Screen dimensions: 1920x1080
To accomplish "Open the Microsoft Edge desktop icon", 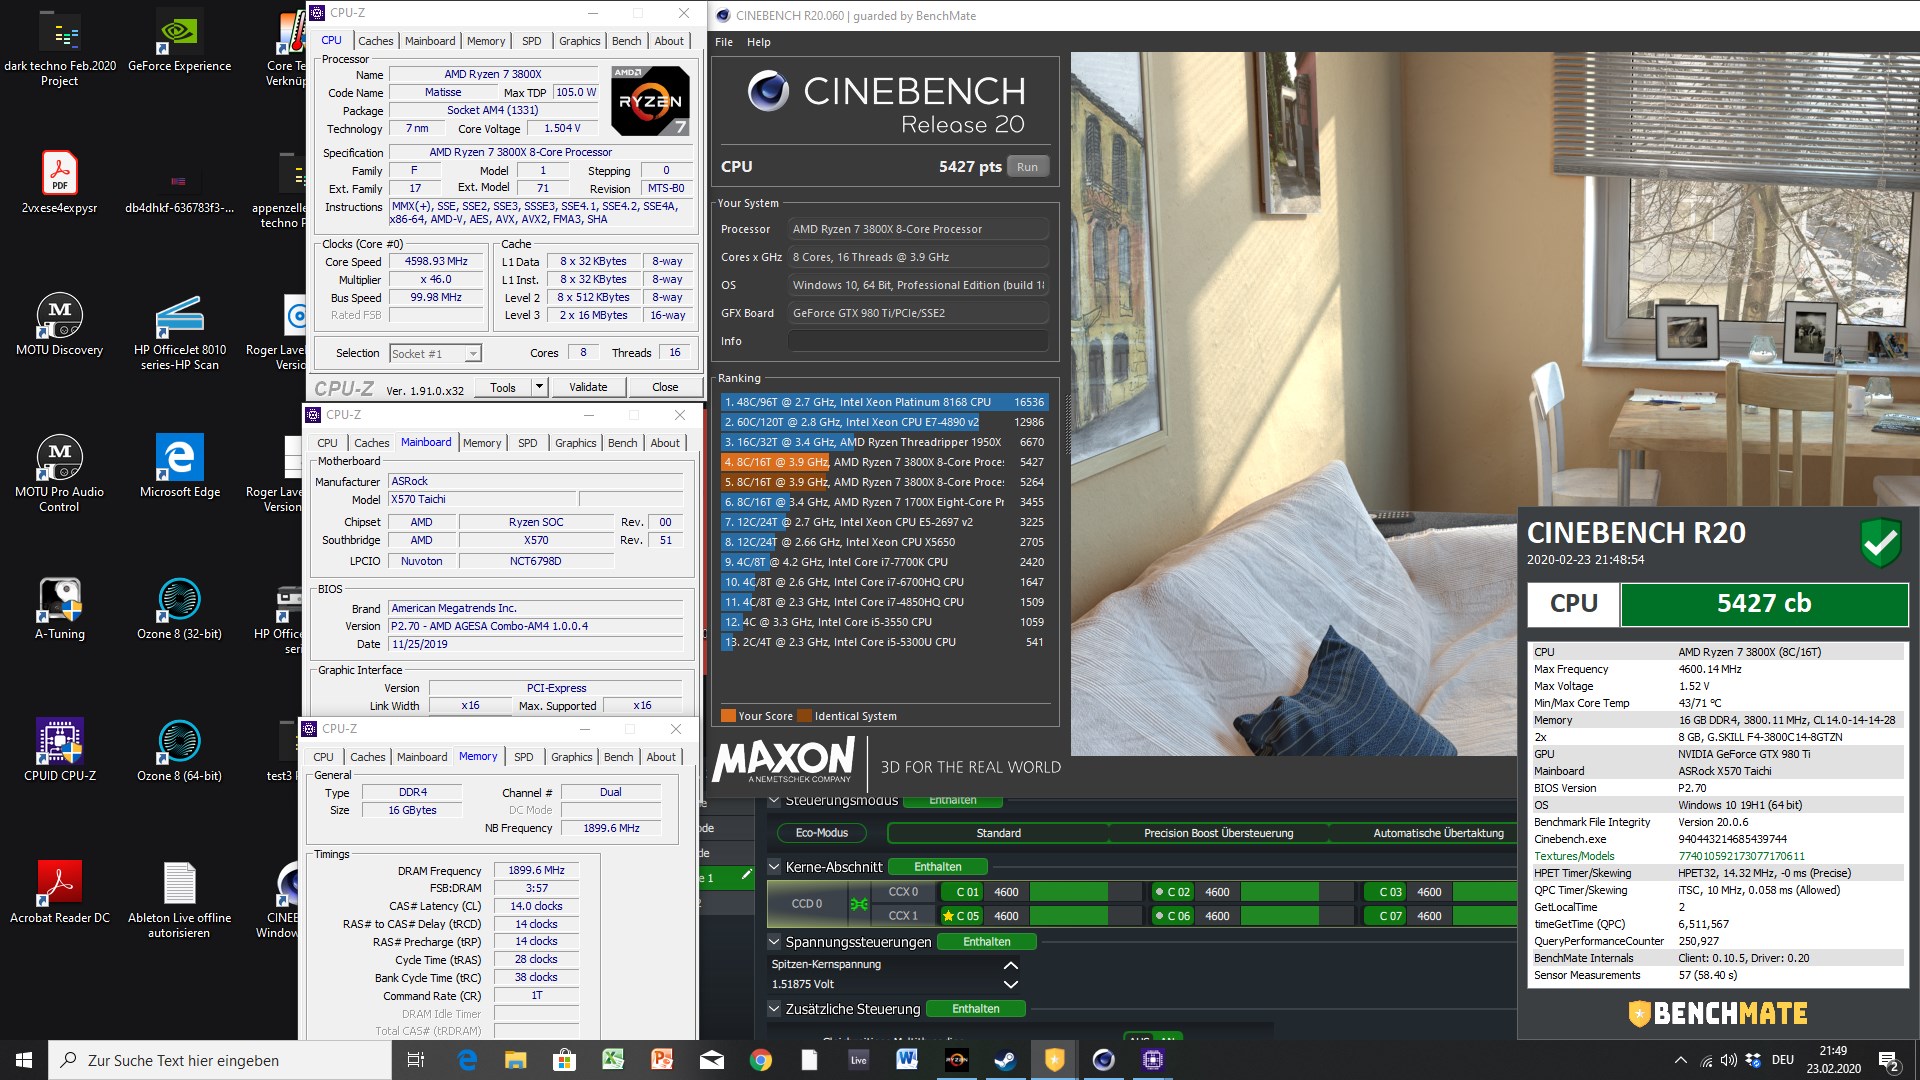I will [180, 467].
